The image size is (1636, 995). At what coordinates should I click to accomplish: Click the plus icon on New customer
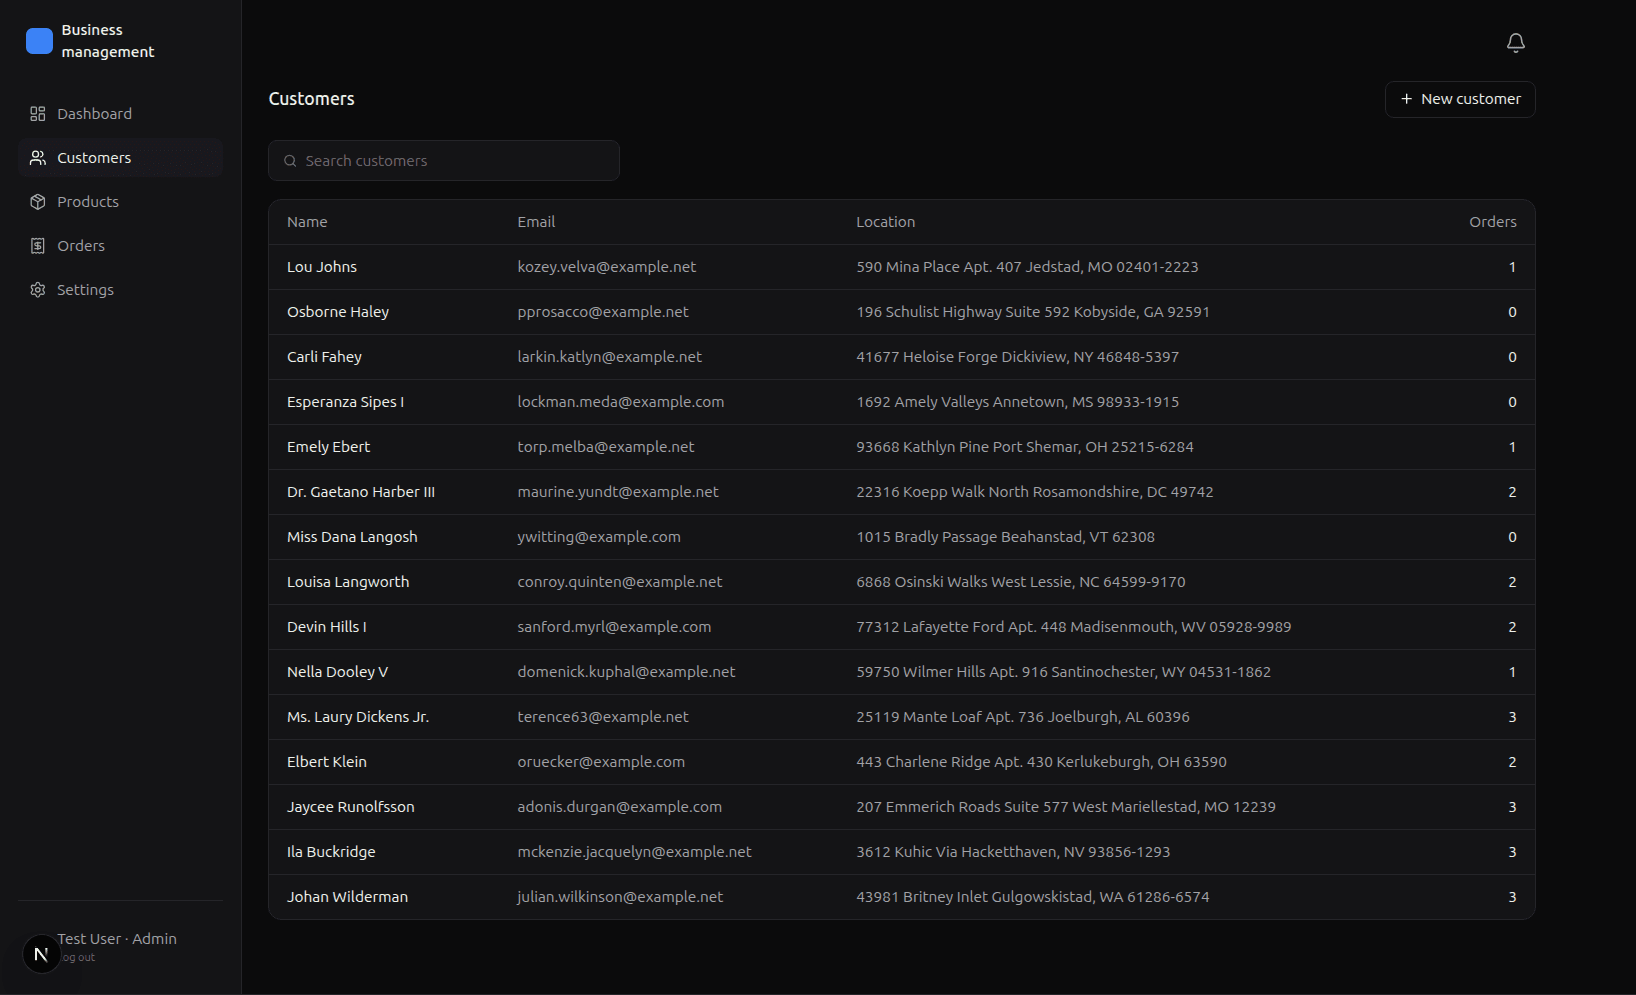pos(1406,99)
